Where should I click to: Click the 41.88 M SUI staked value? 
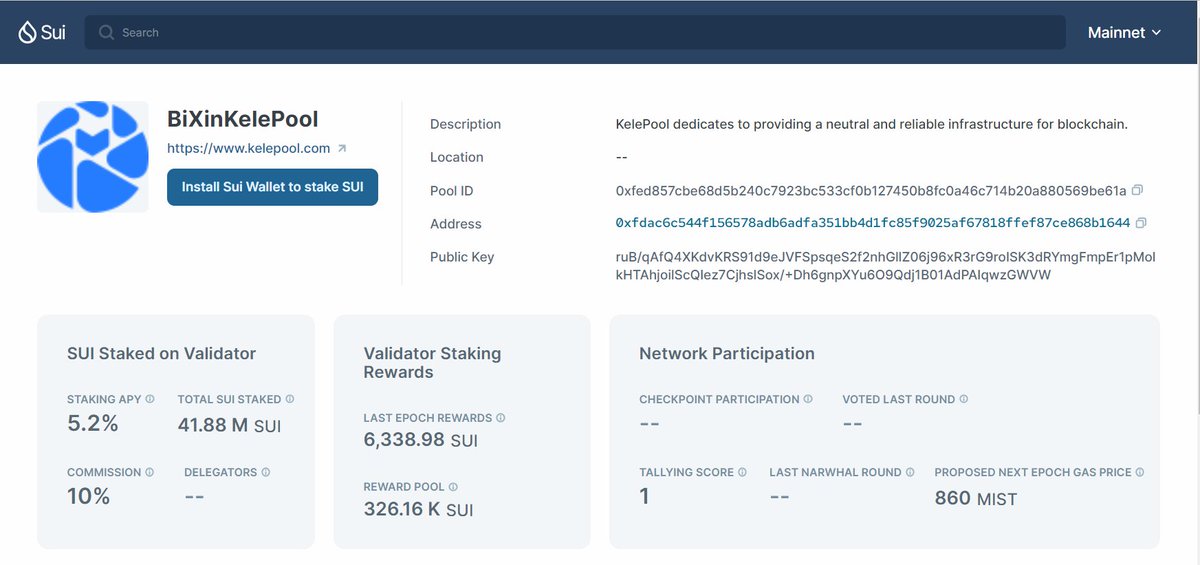point(229,425)
